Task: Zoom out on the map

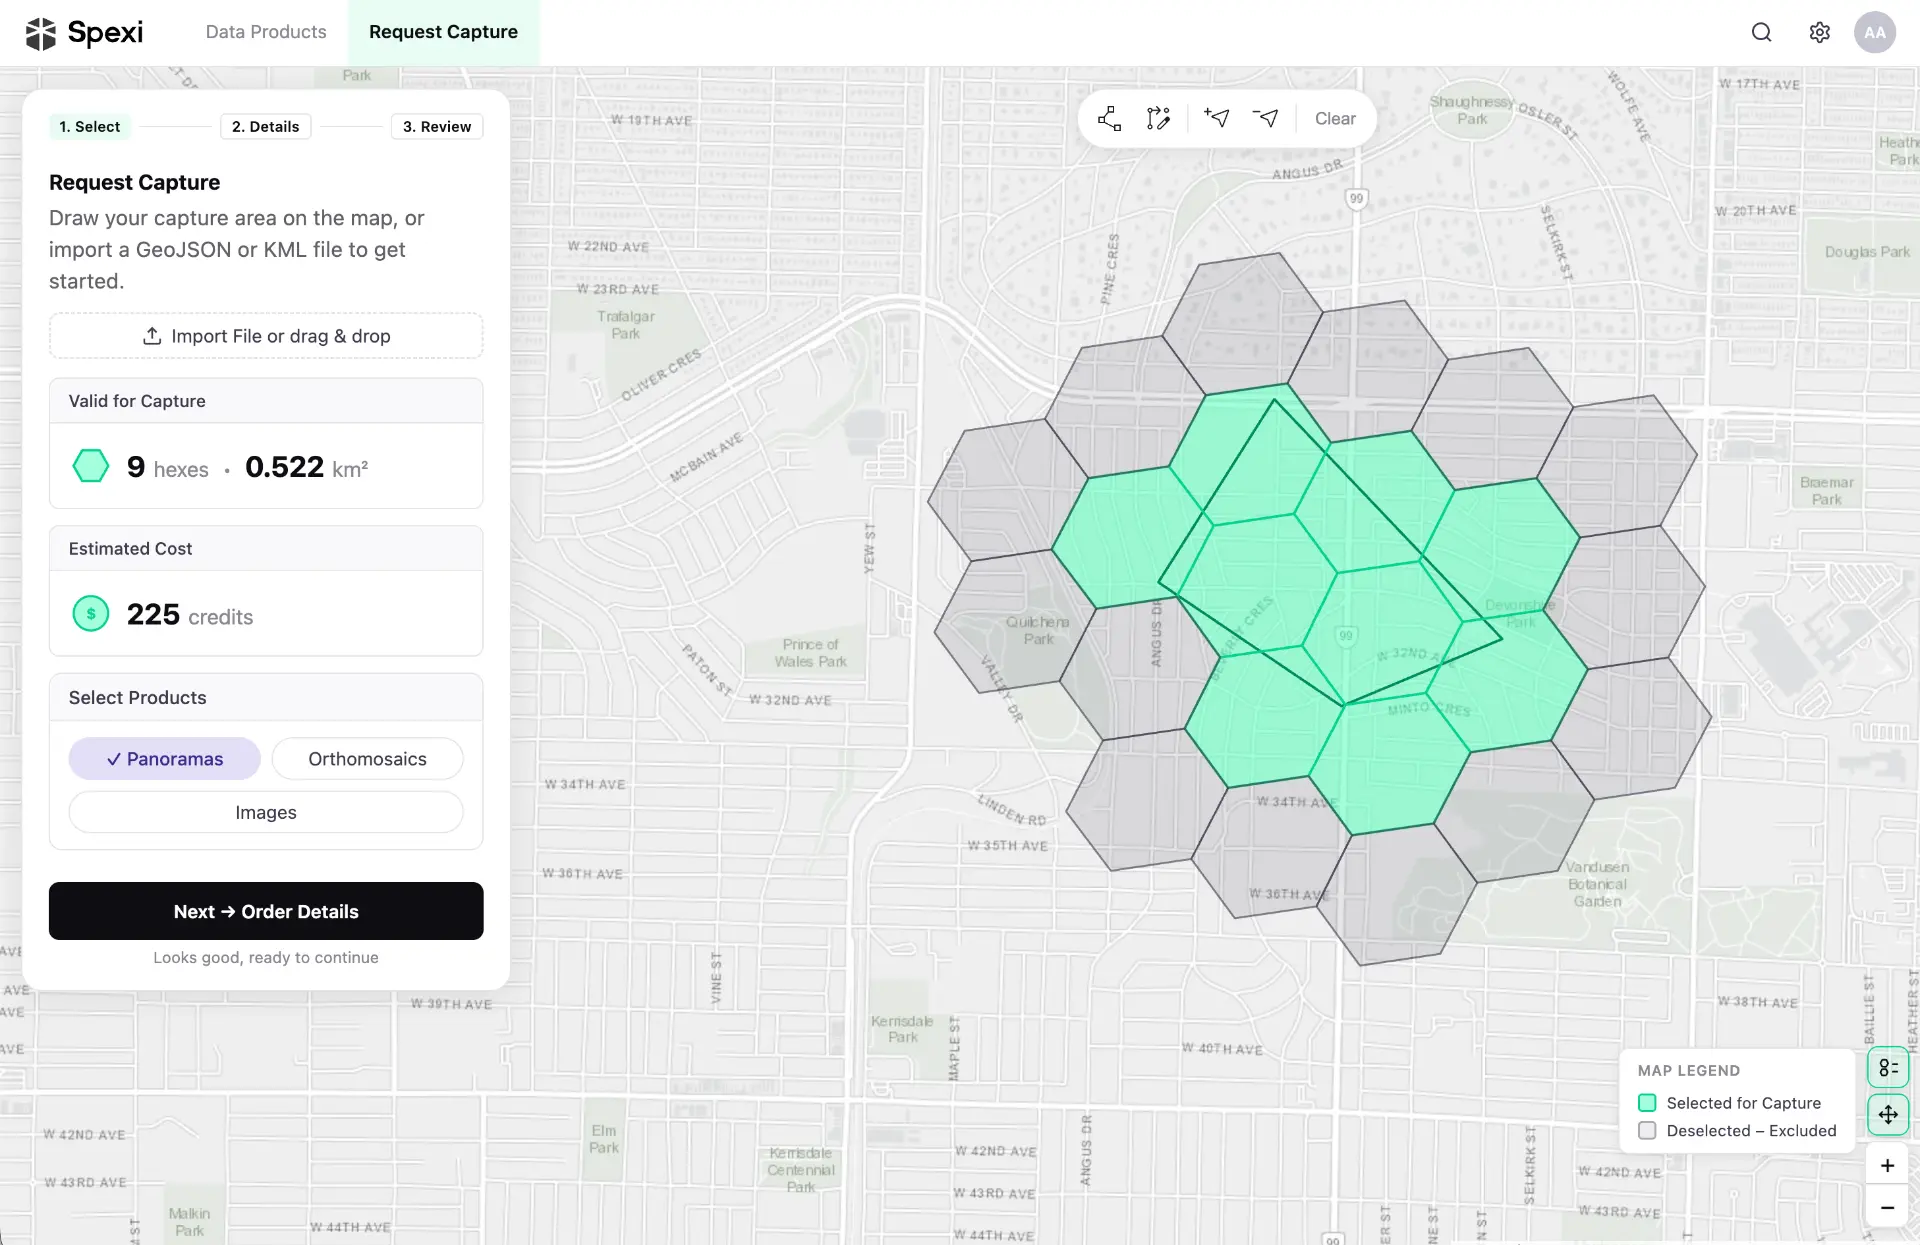Action: 1888,1207
